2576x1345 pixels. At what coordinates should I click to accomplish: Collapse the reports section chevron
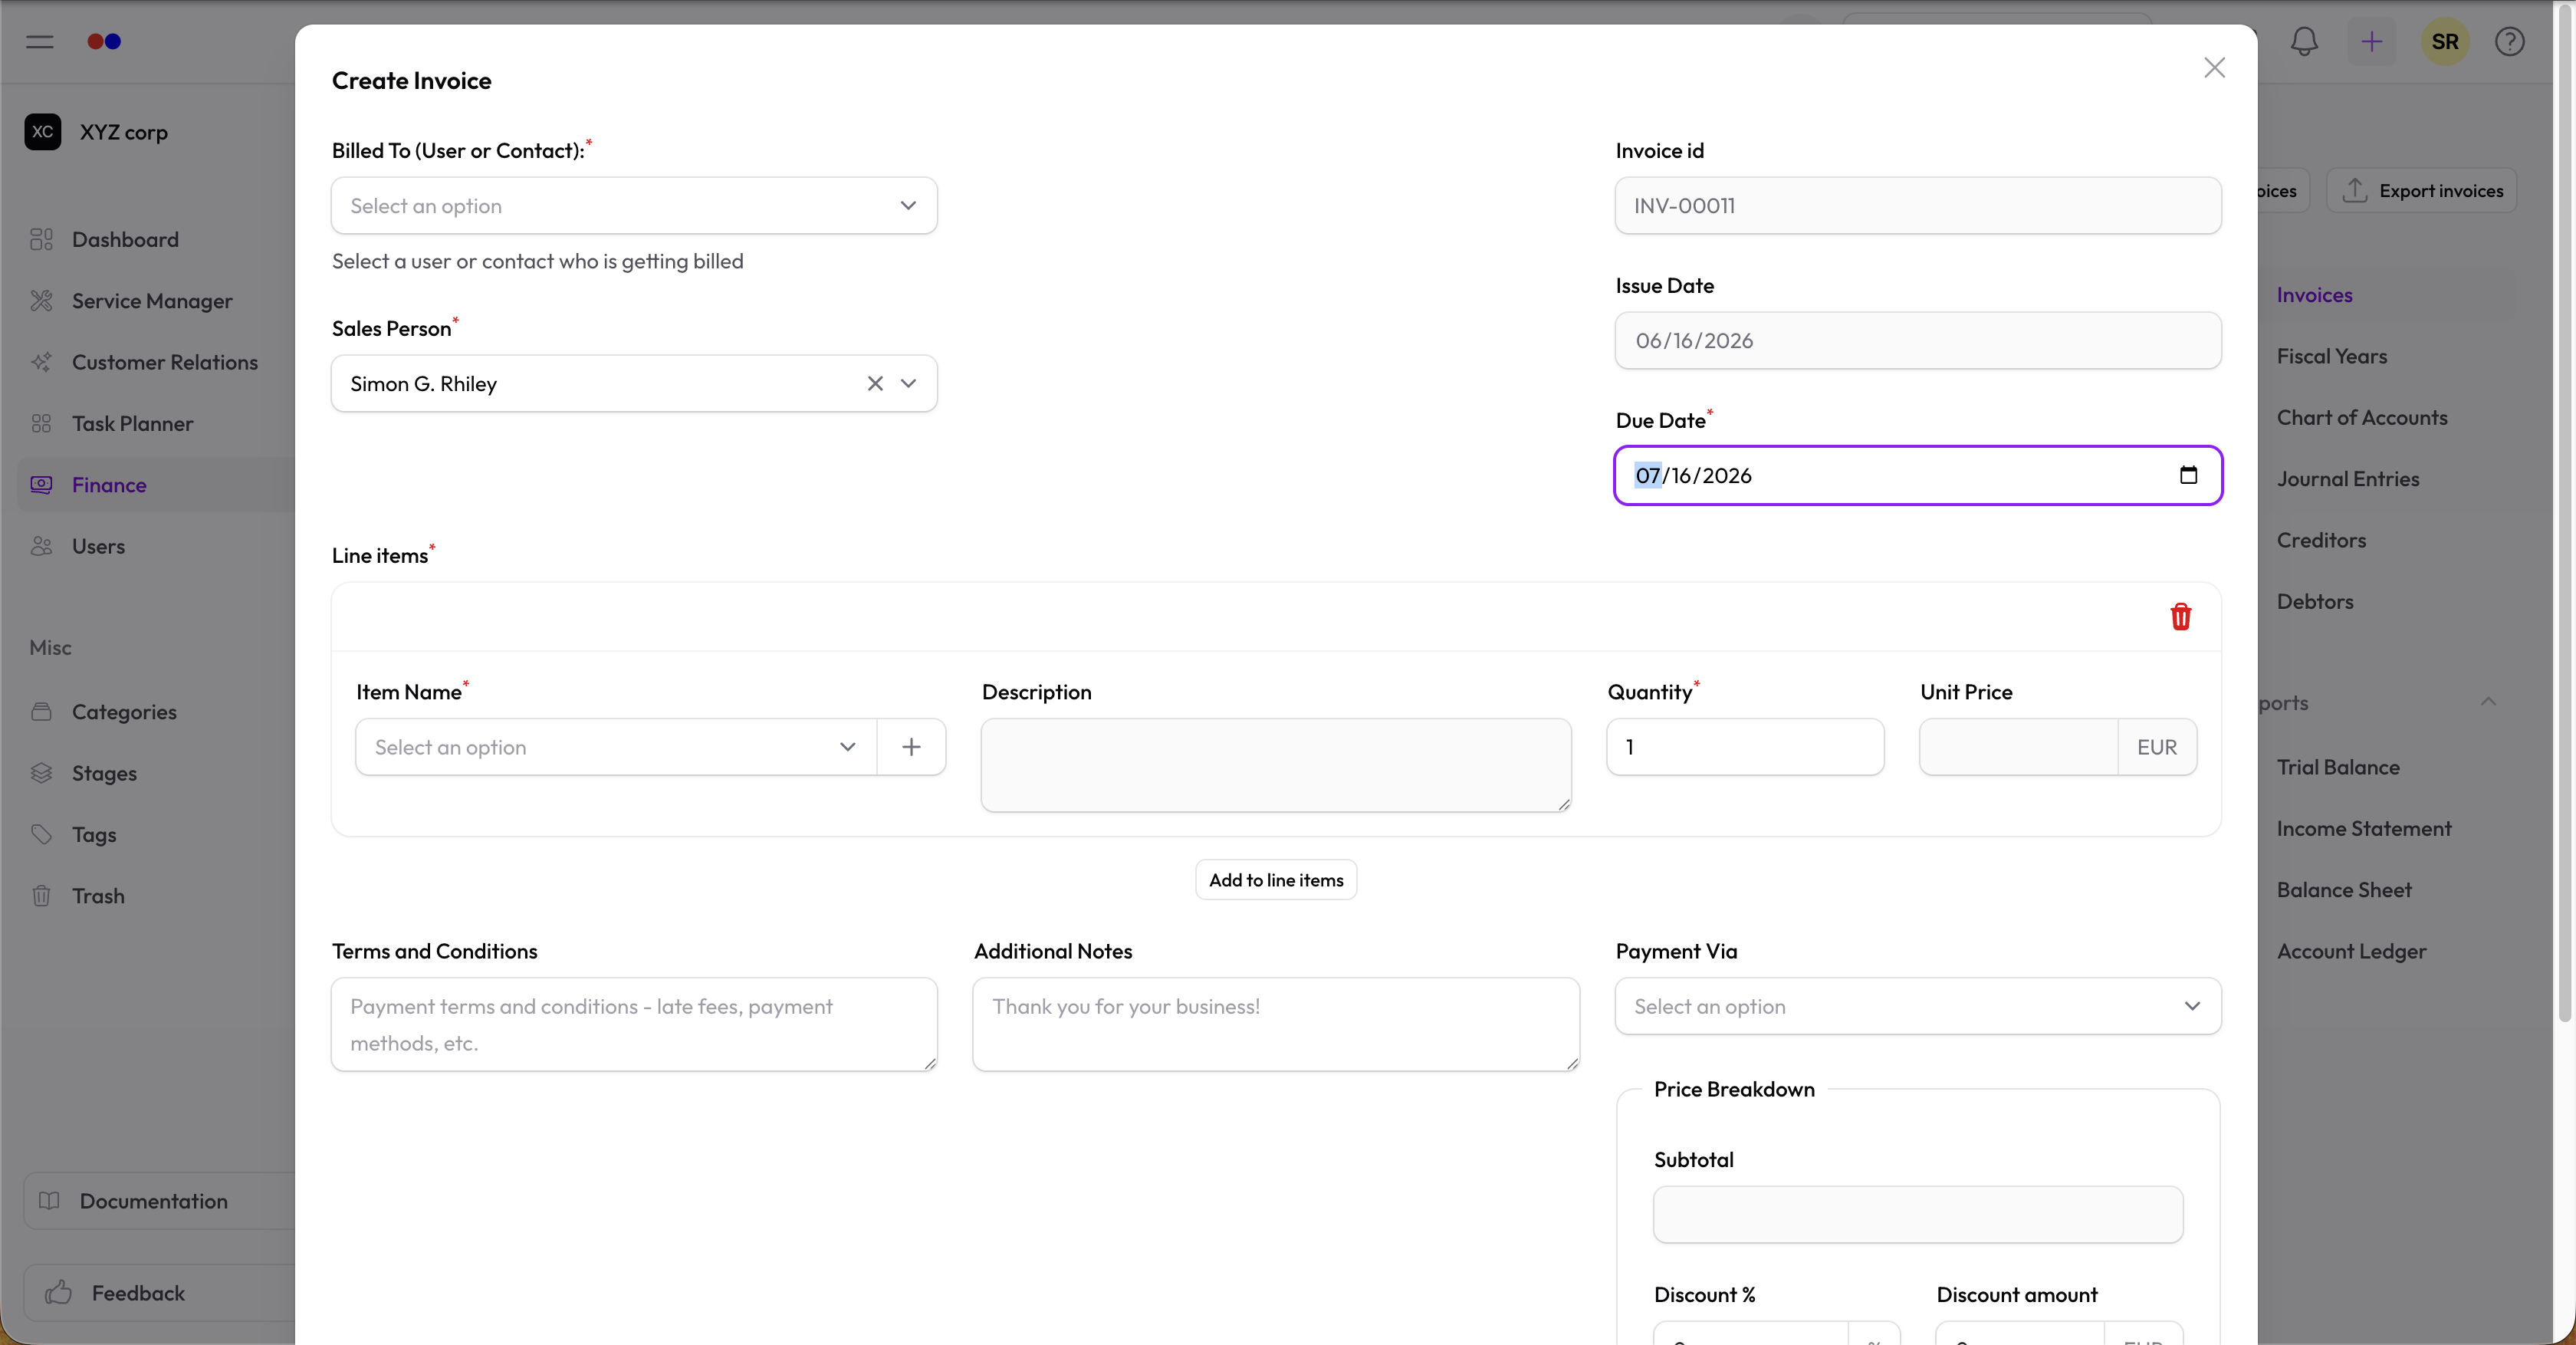[x=2488, y=702]
